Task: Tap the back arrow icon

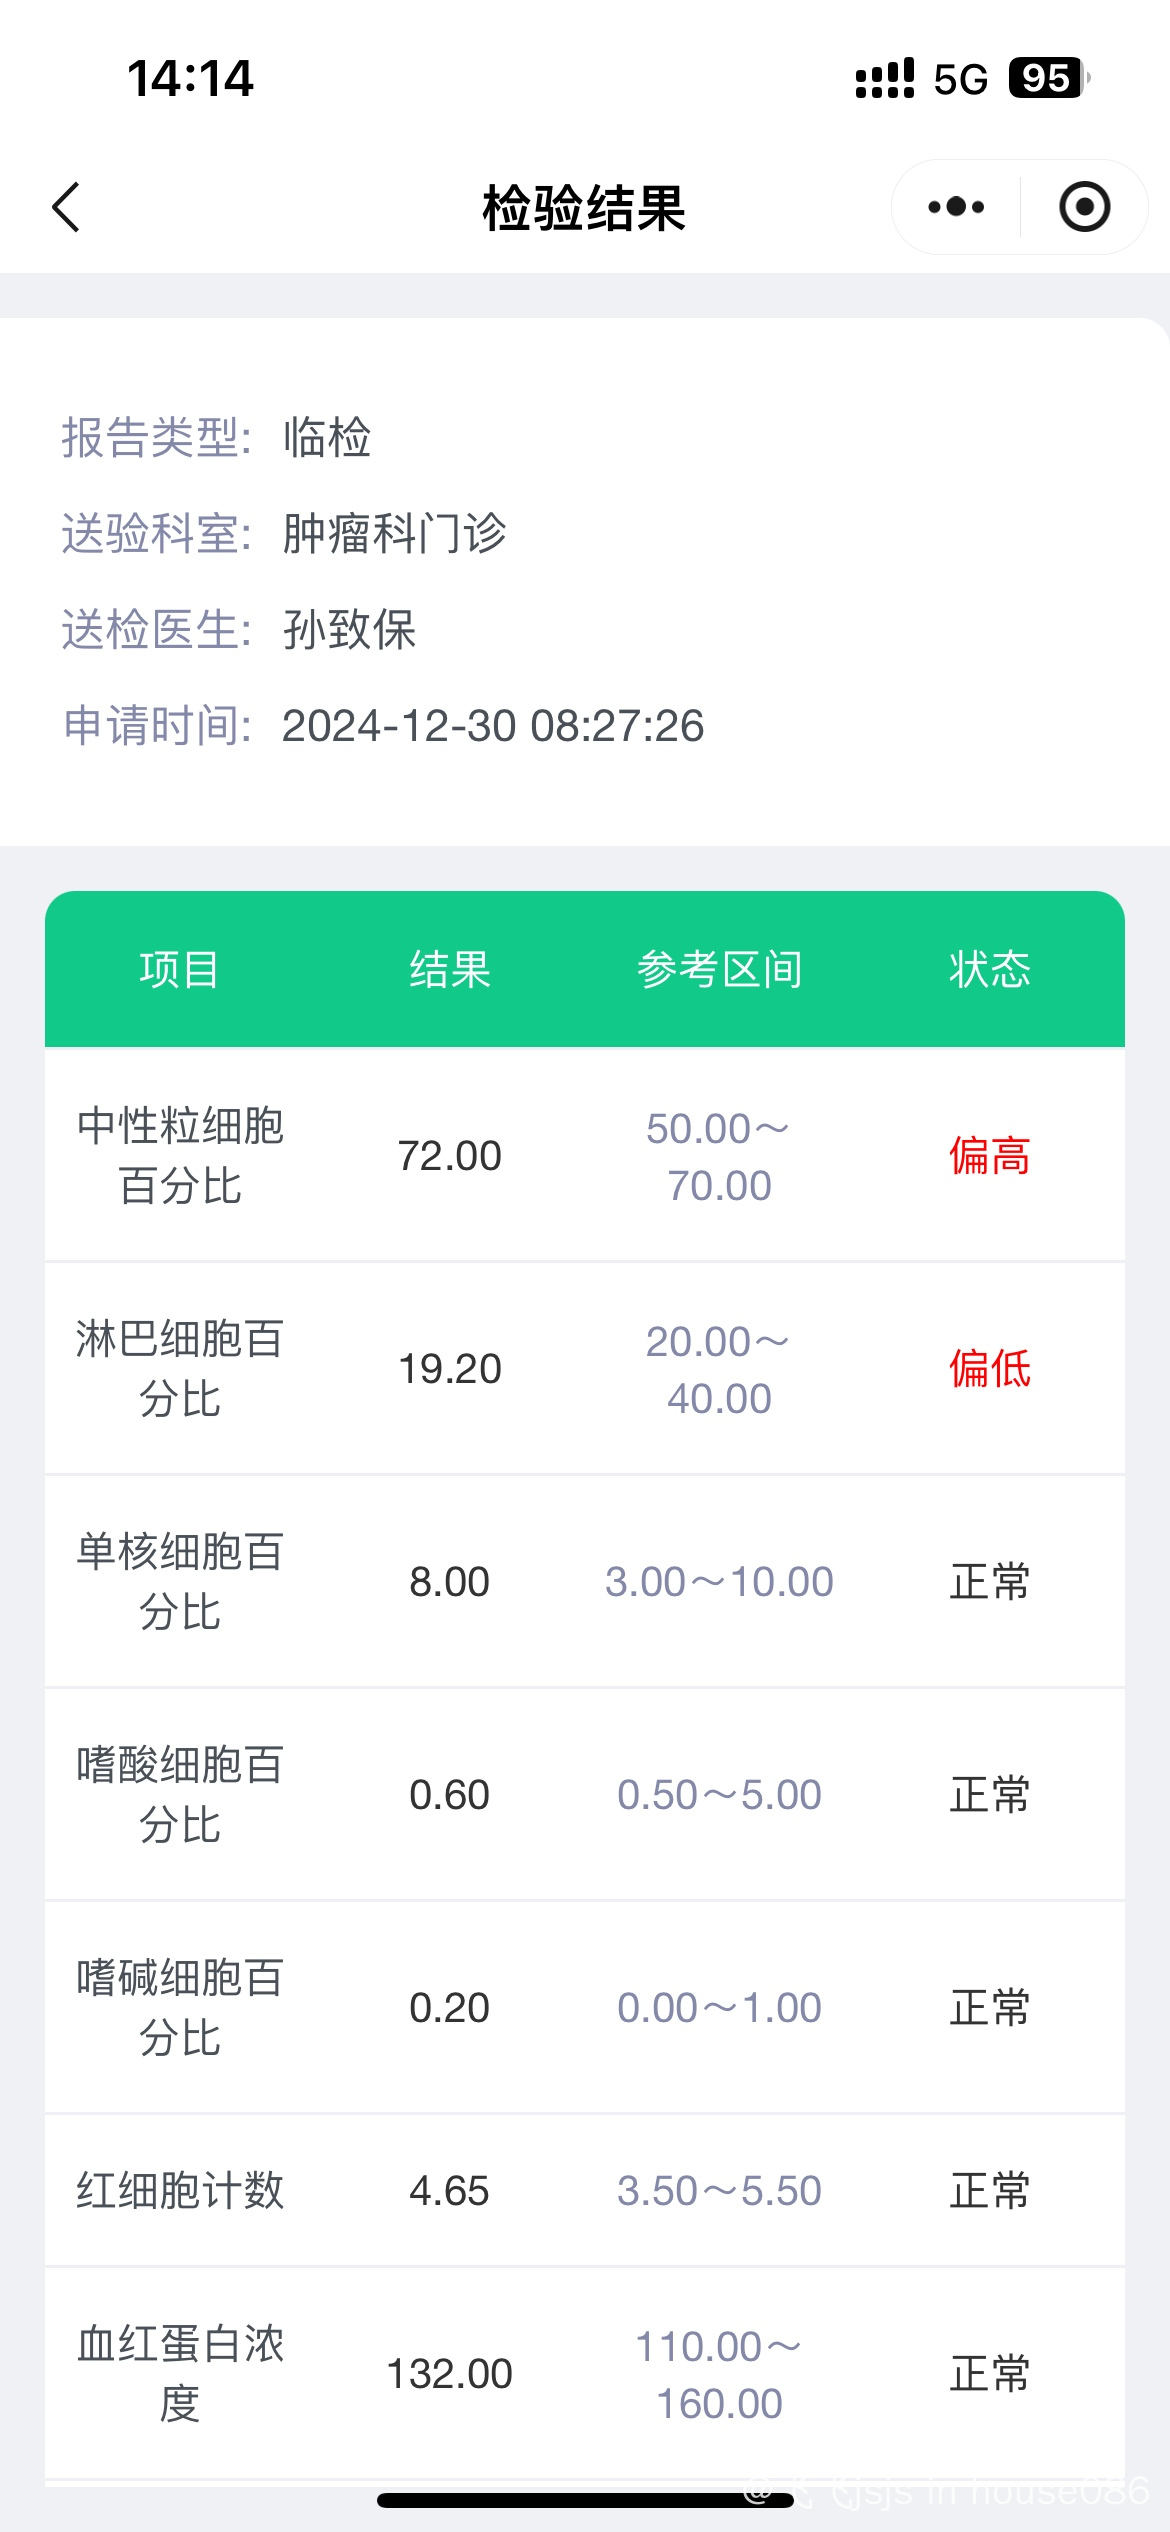Action: 66,208
